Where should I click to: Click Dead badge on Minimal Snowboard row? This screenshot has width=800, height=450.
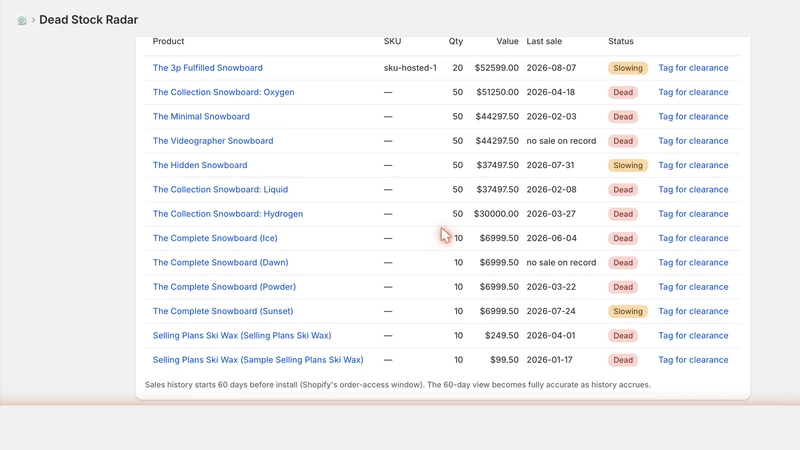[622, 116]
